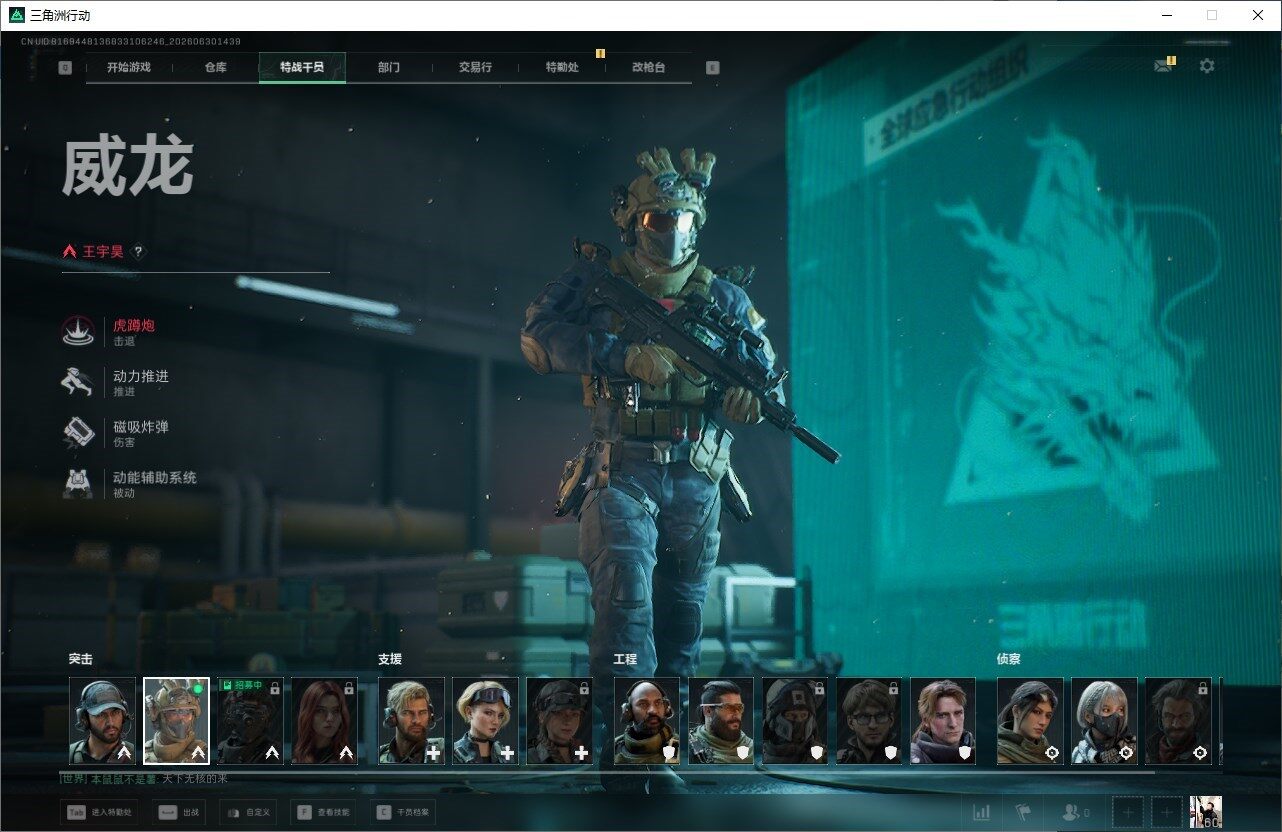Screen dimensions: 1282x832
Task: Click the 干员档案 button
Action: [403, 812]
